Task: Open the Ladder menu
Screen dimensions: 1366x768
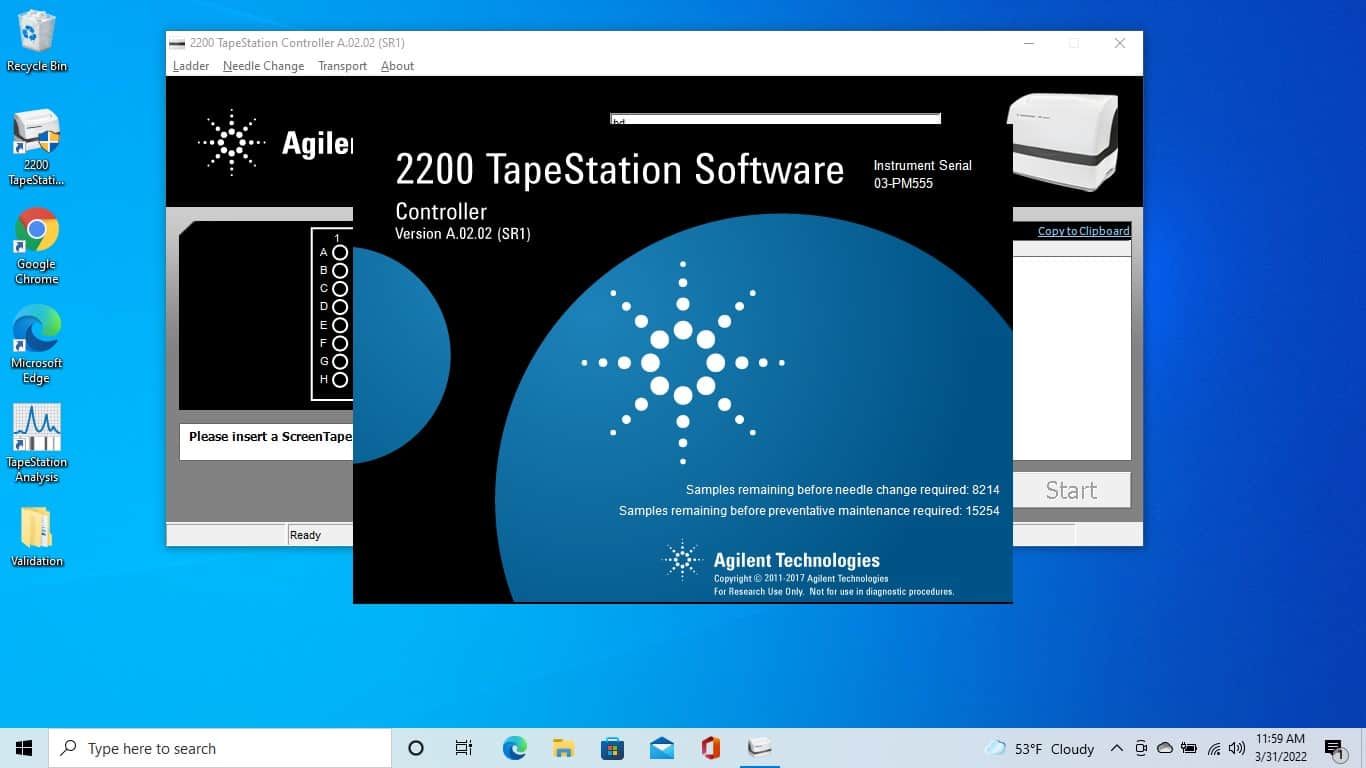Action: (191, 66)
